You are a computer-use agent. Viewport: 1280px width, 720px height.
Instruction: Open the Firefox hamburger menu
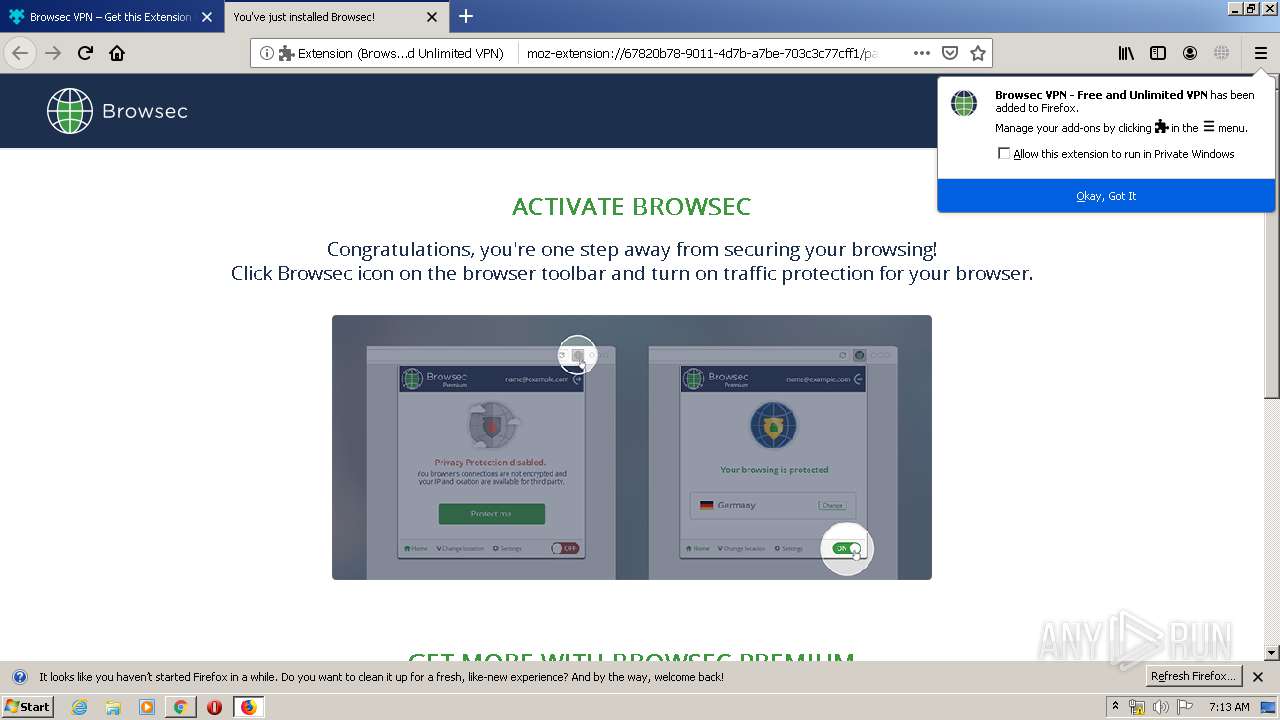coord(1260,53)
